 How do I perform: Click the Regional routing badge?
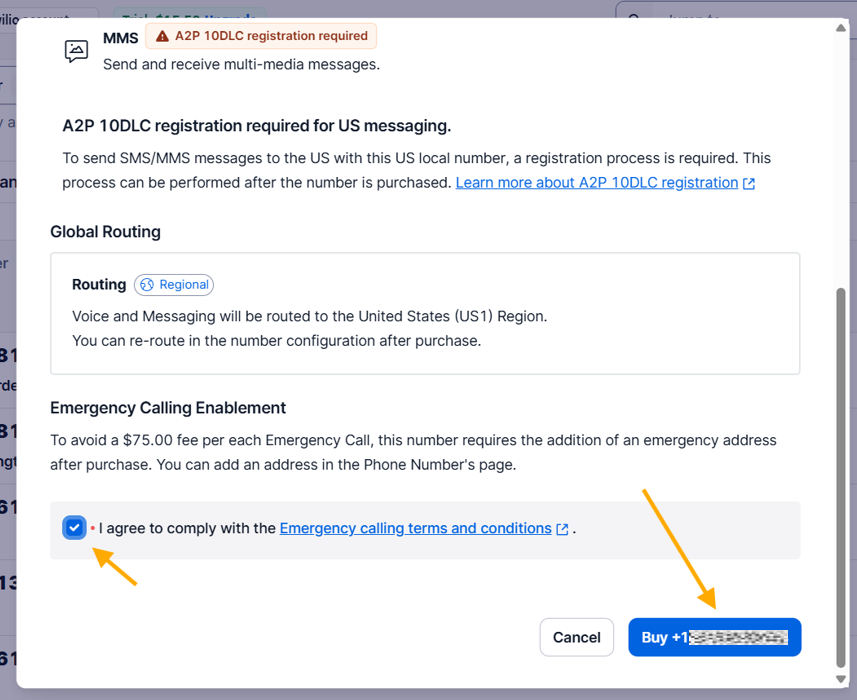[174, 285]
